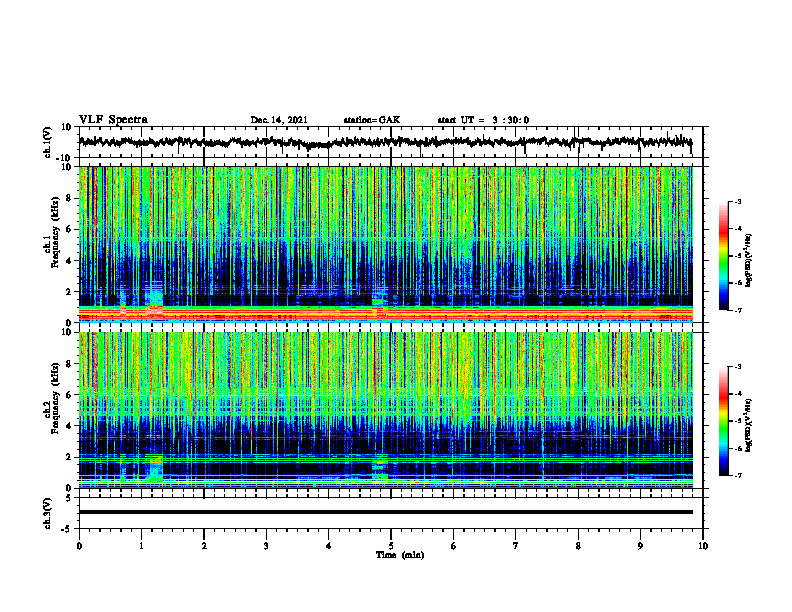Click ch.2 colorbar label '-3'
792x612 pixels.
point(738,367)
